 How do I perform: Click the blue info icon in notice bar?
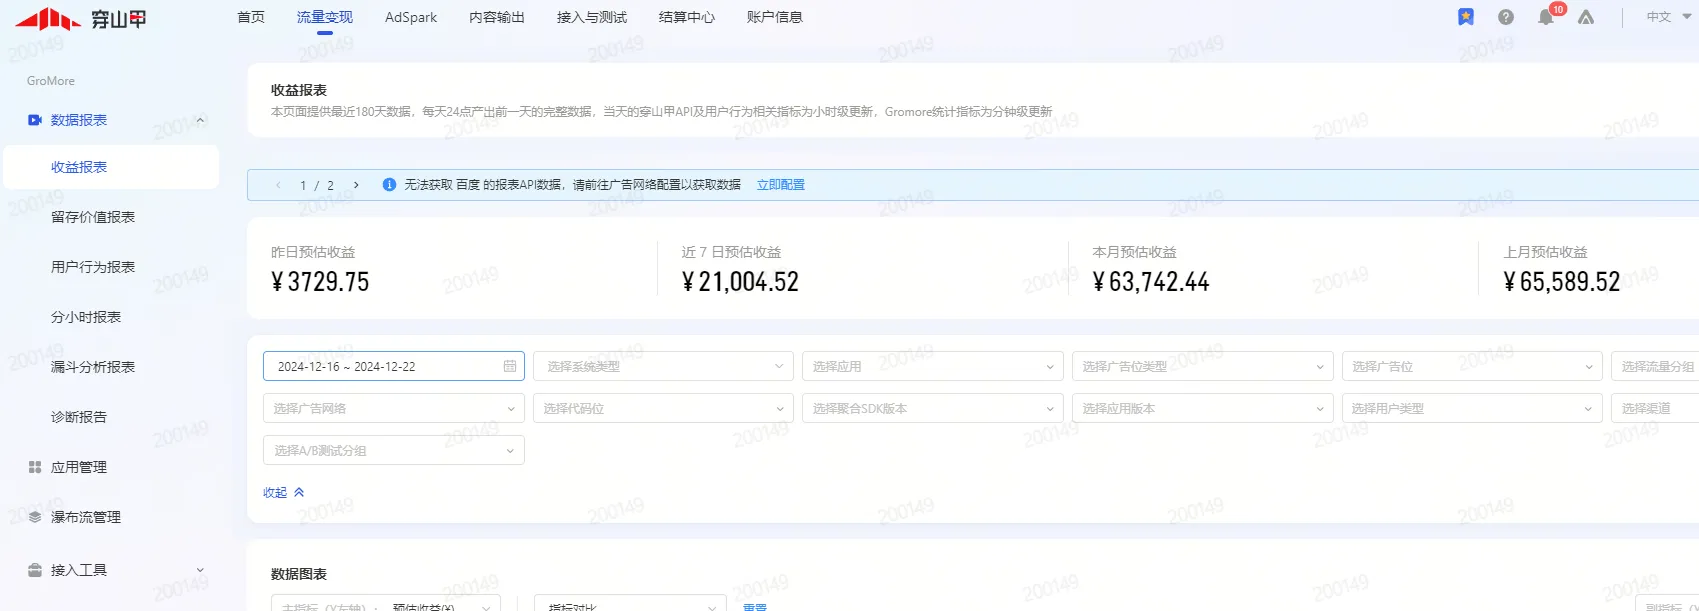[389, 185]
